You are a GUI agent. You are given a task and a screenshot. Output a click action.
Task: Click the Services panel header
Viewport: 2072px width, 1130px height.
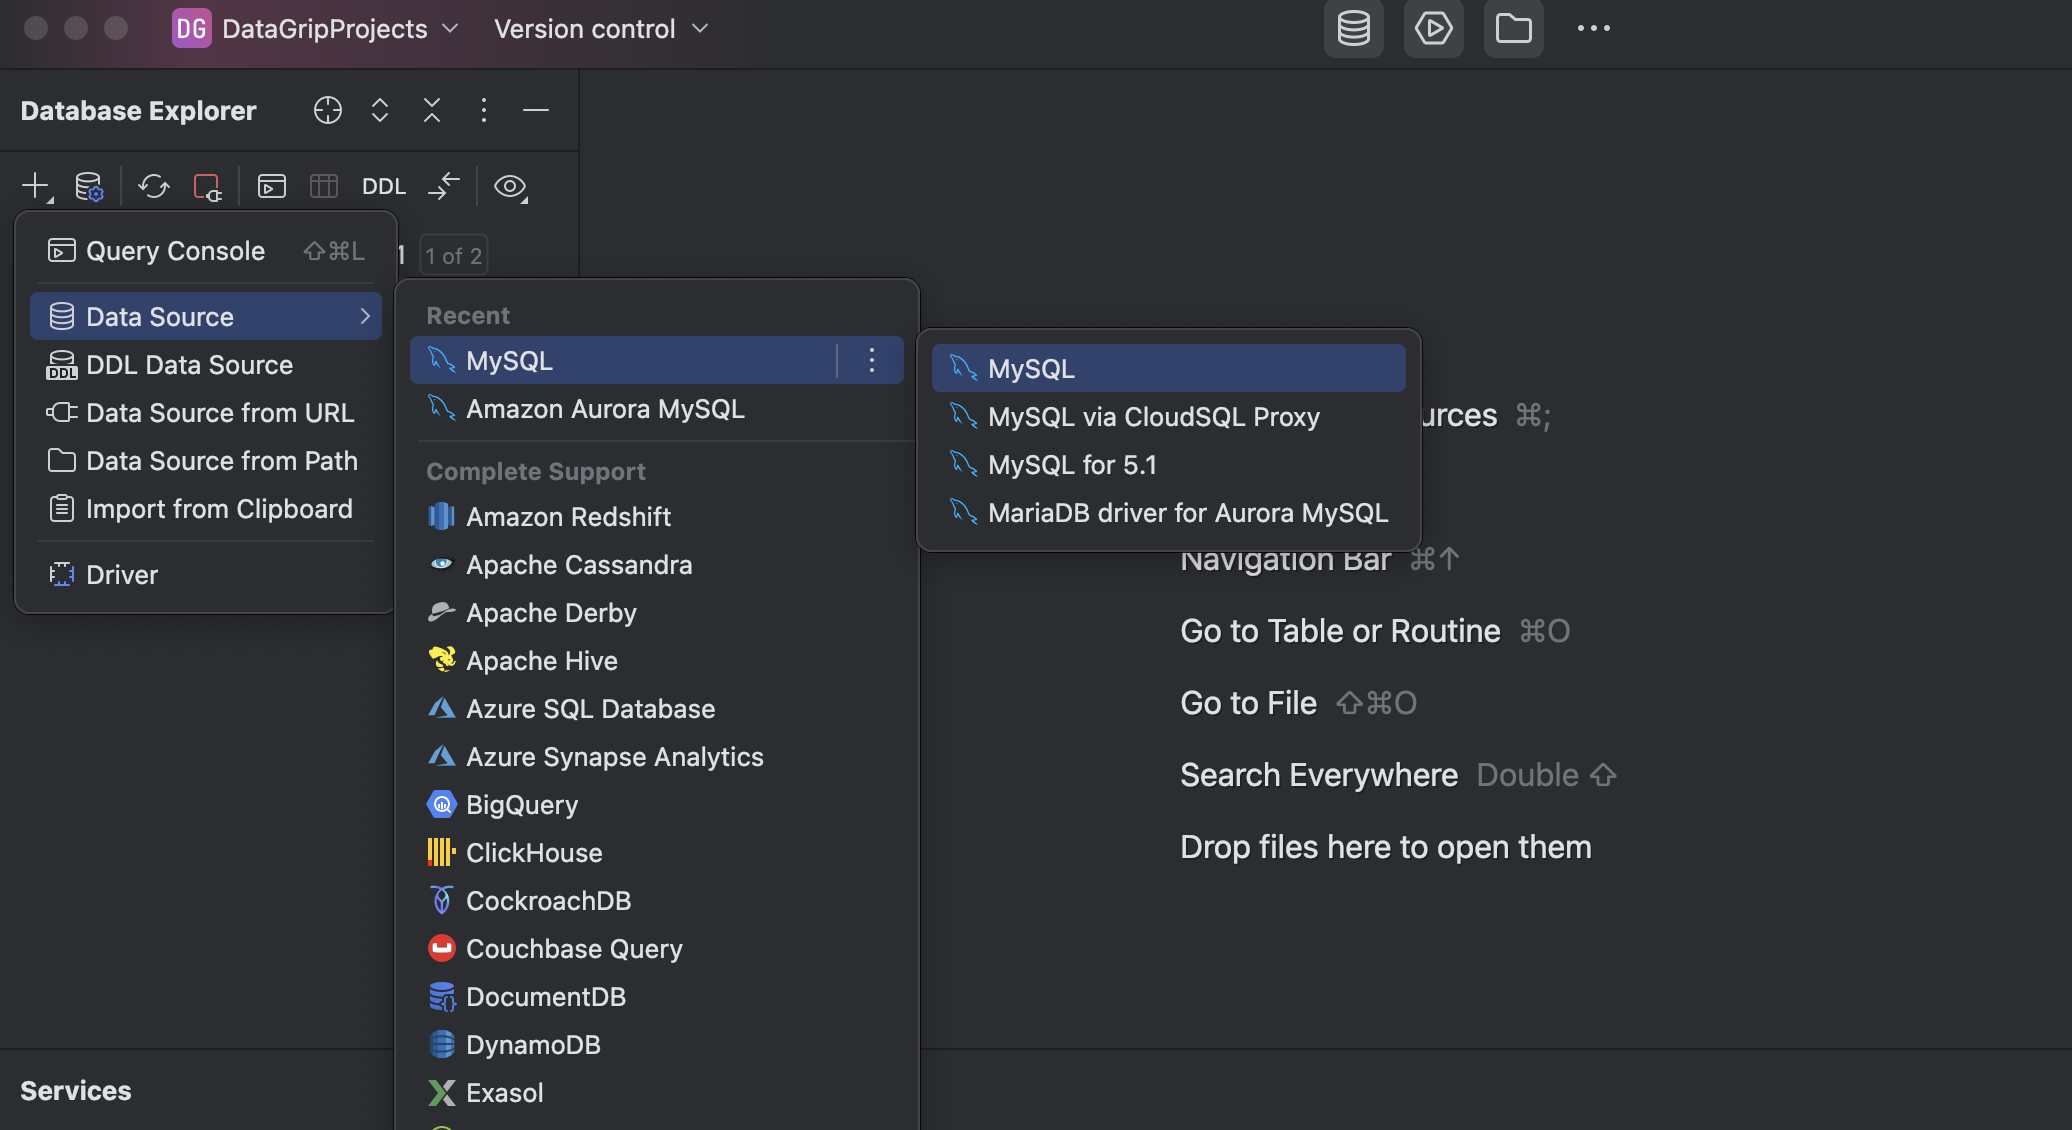click(x=76, y=1091)
